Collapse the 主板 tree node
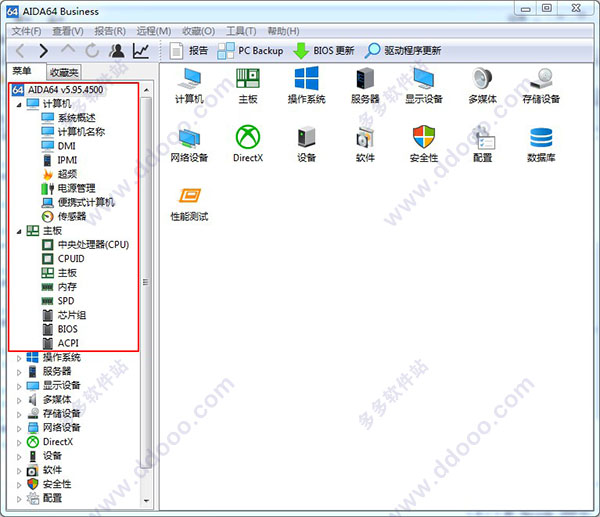The image size is (600, 517). [19, 232]
